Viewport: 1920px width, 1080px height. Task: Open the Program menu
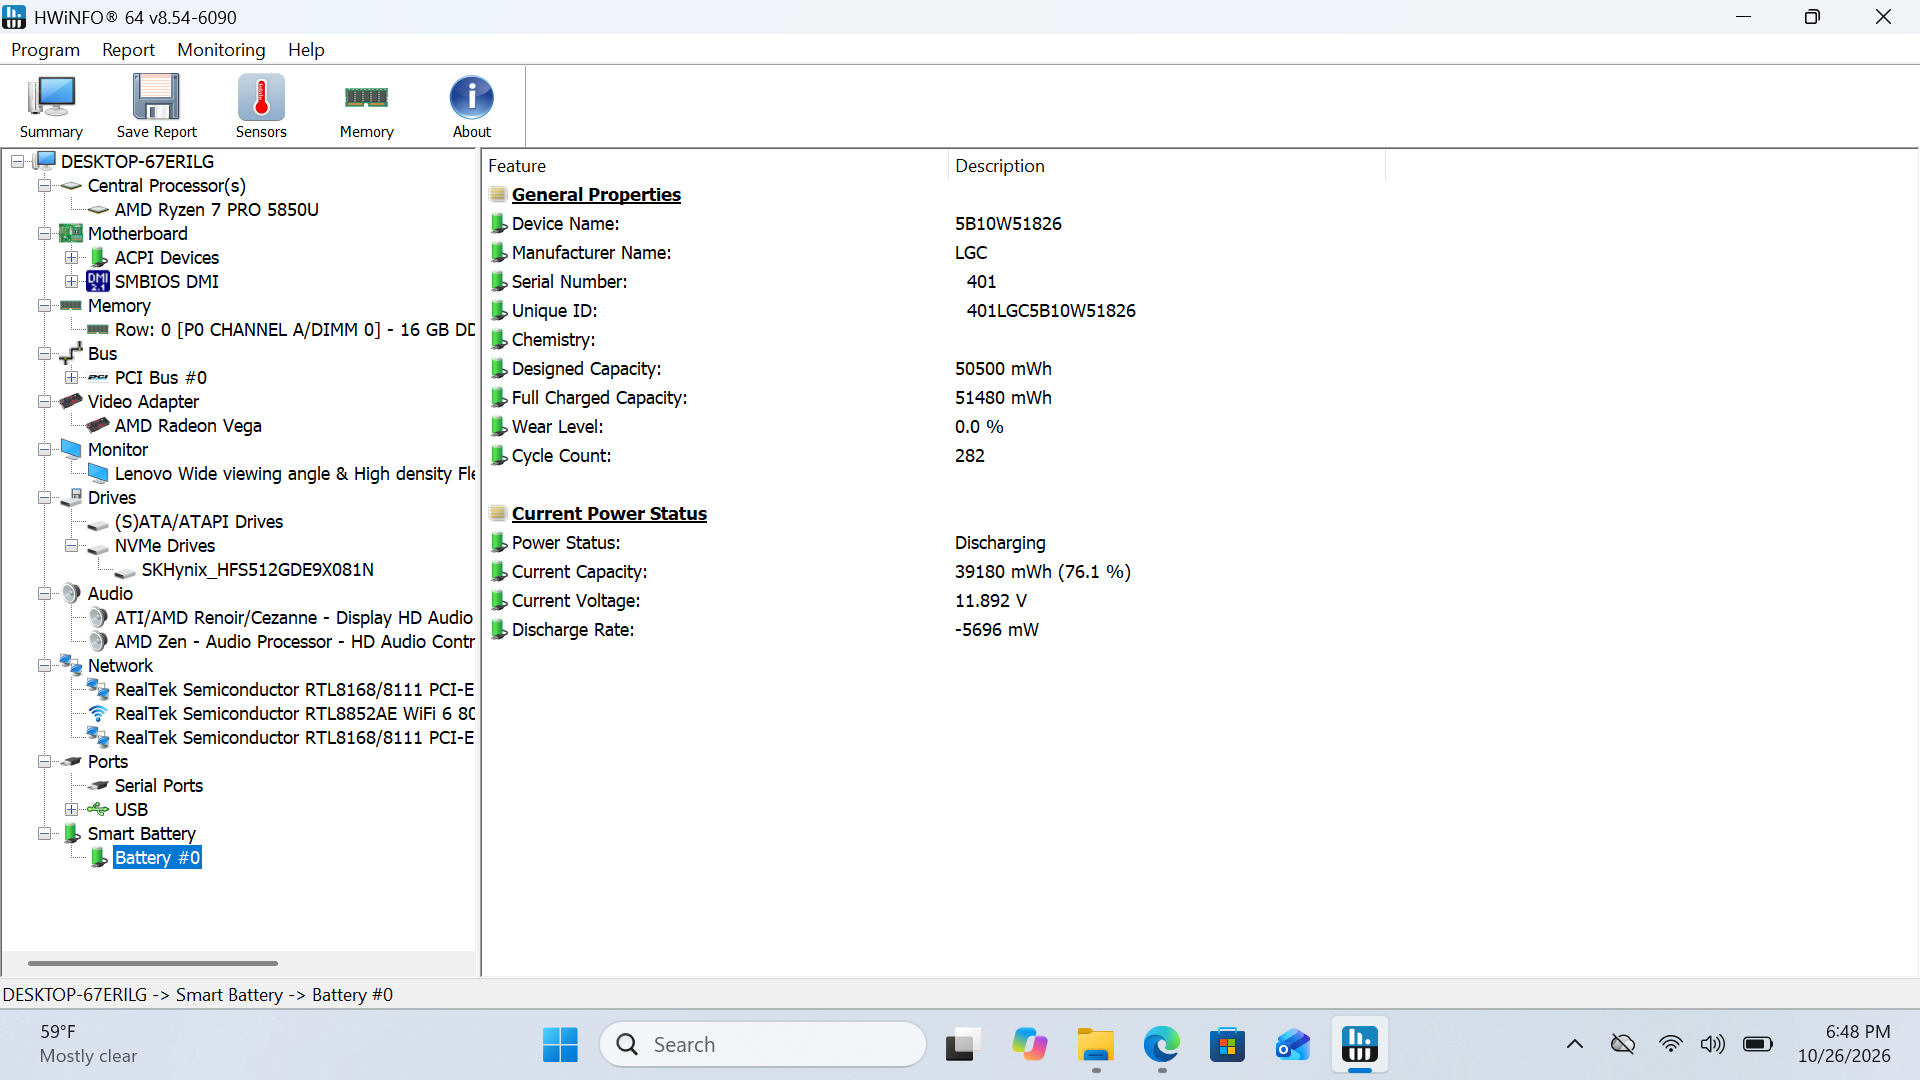click(x=45, y=50)
